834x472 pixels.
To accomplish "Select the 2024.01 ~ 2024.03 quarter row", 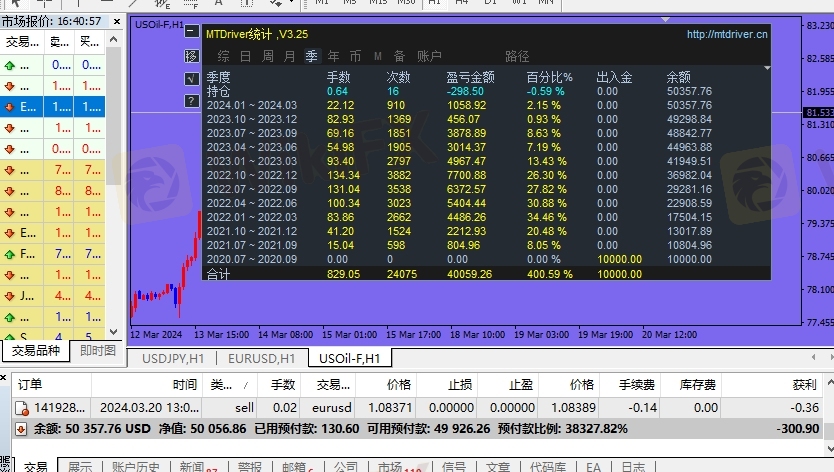I will pyautogui.click(x=486, y=105).
